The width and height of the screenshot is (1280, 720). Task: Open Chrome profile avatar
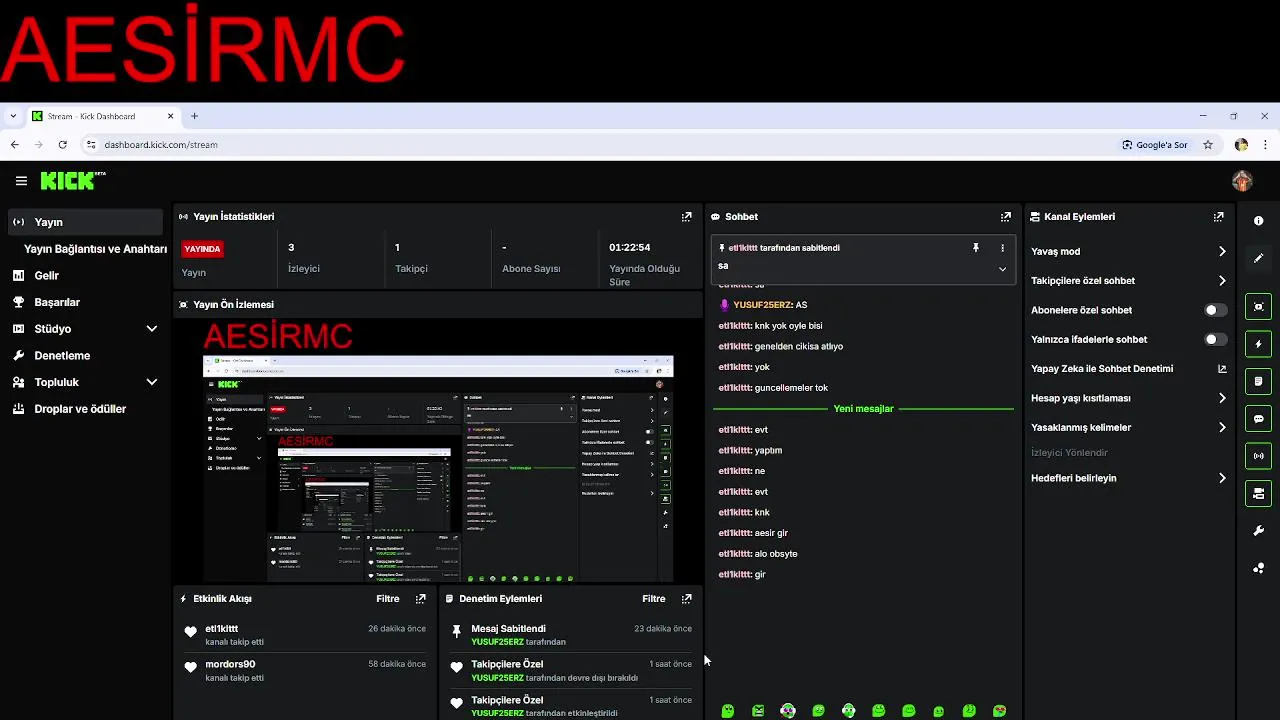(1241, 145)
